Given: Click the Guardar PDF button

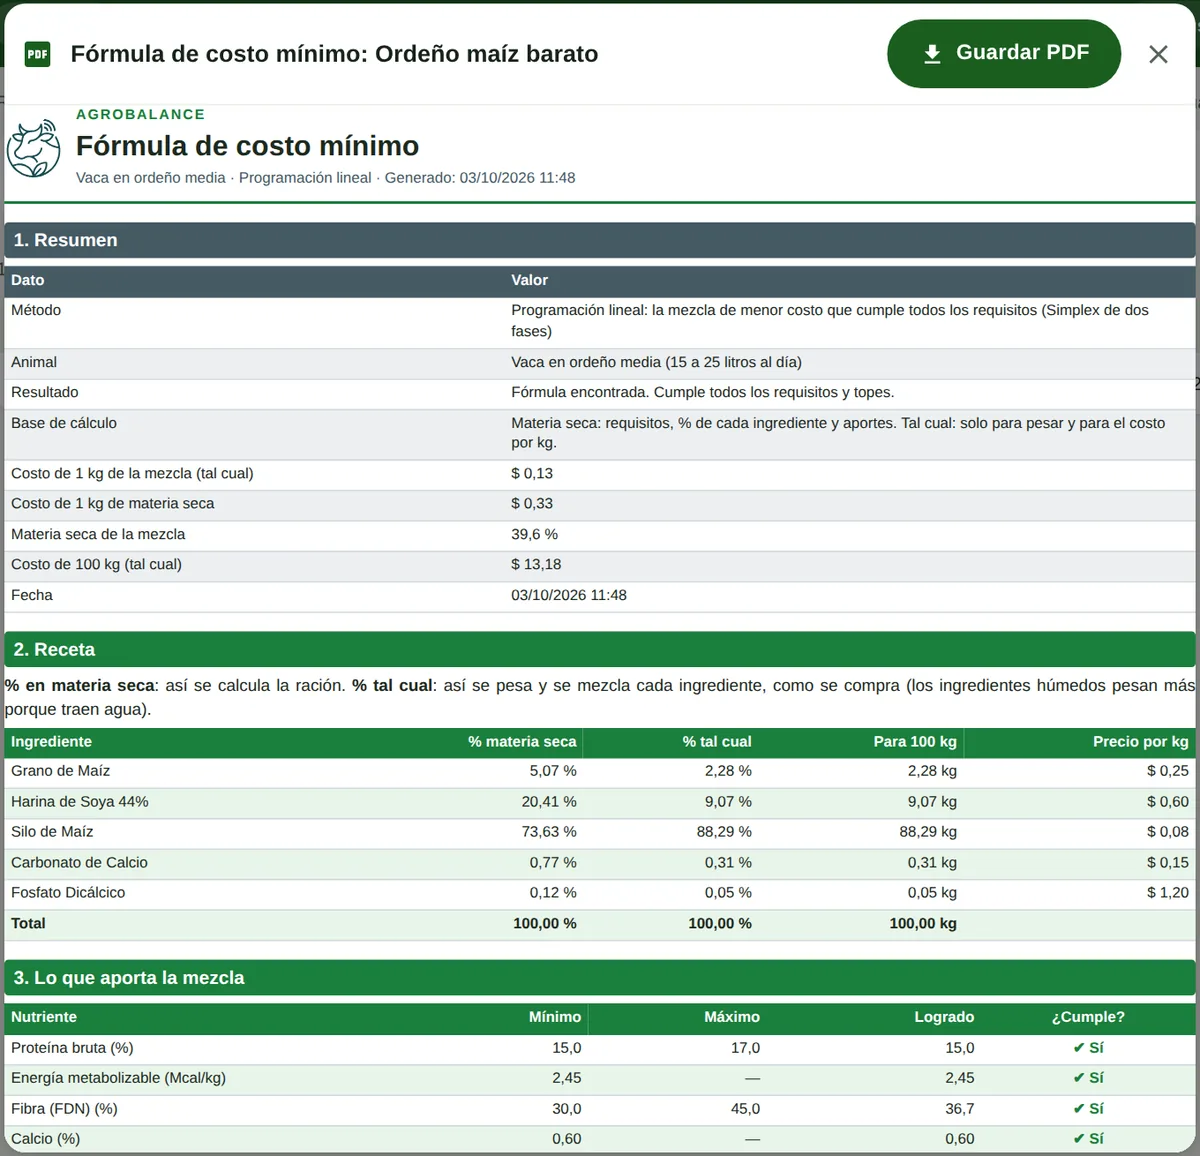Looking at the screenshot, I should point(1003,54).
